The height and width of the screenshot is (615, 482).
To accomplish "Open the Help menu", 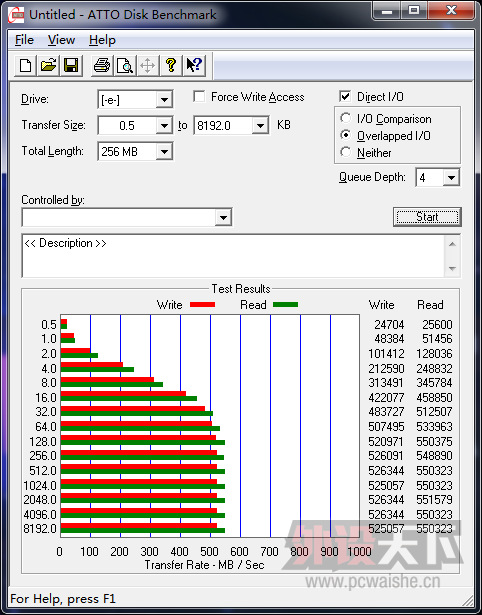I will (x=102, y=40).
